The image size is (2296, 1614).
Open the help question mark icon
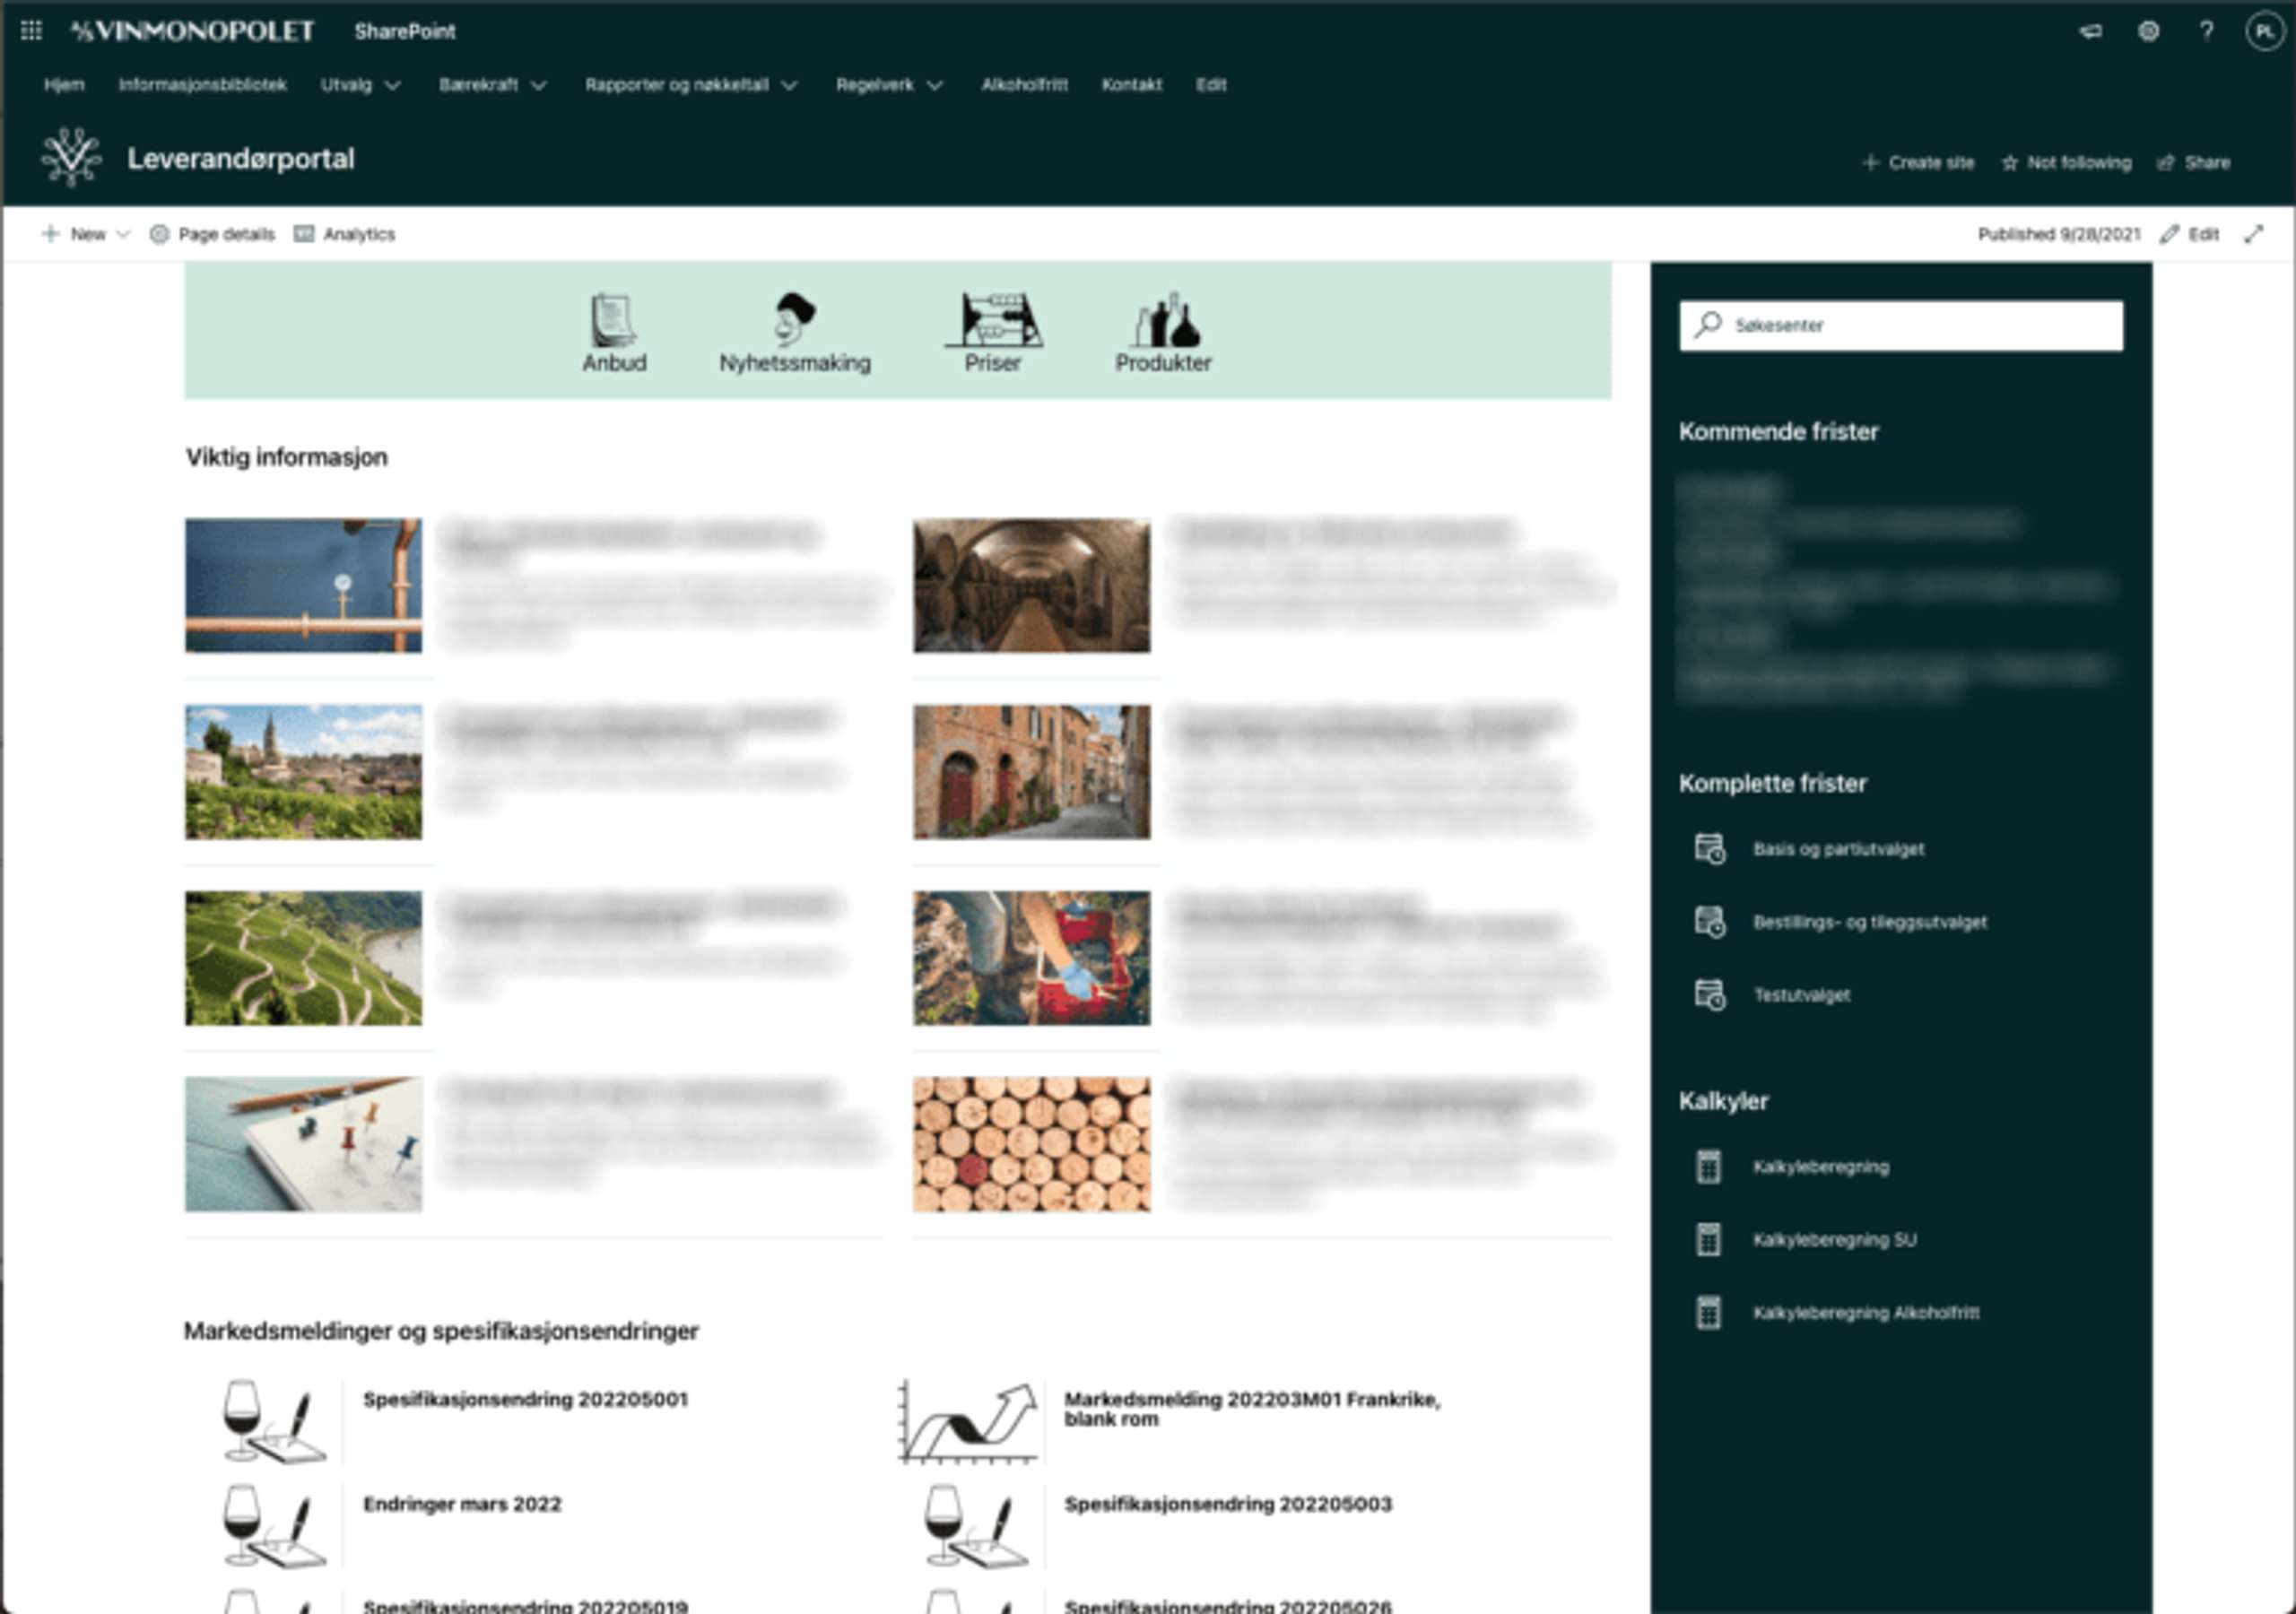tap(2206, 31)
